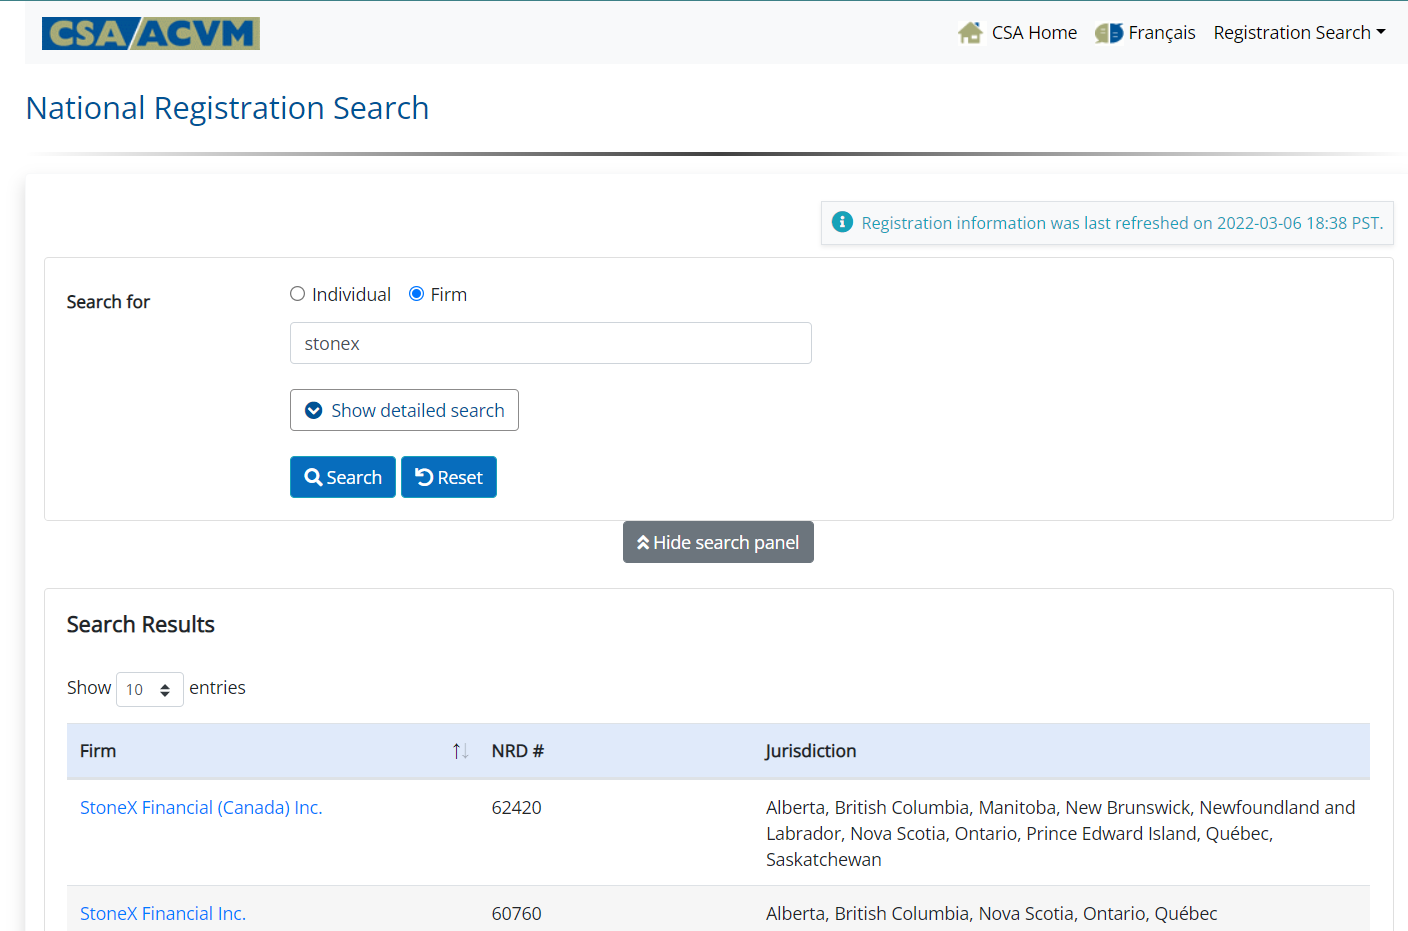Open the Show entries count dropdown
The image size is (1408, 931).
(150, 689)
